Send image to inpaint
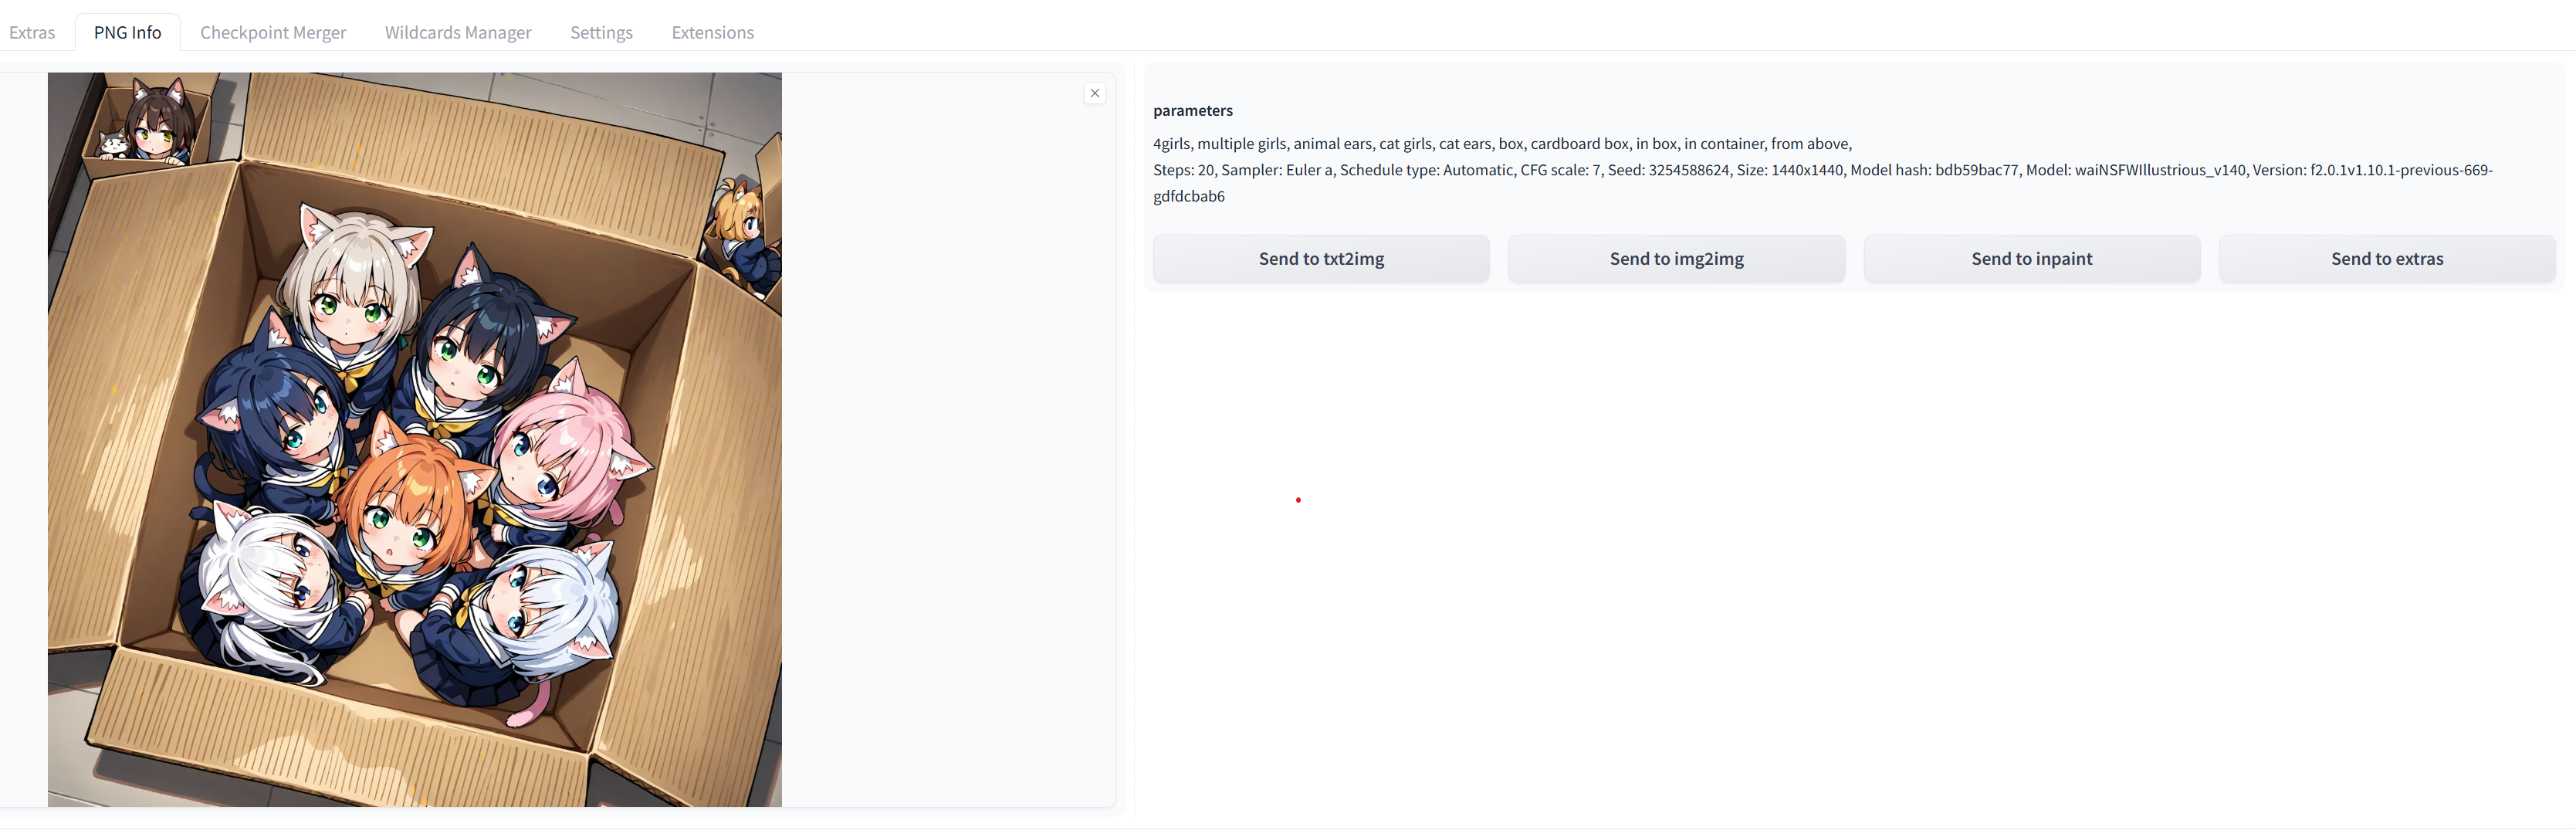Screen dimensions: 2576x837 2031,259
